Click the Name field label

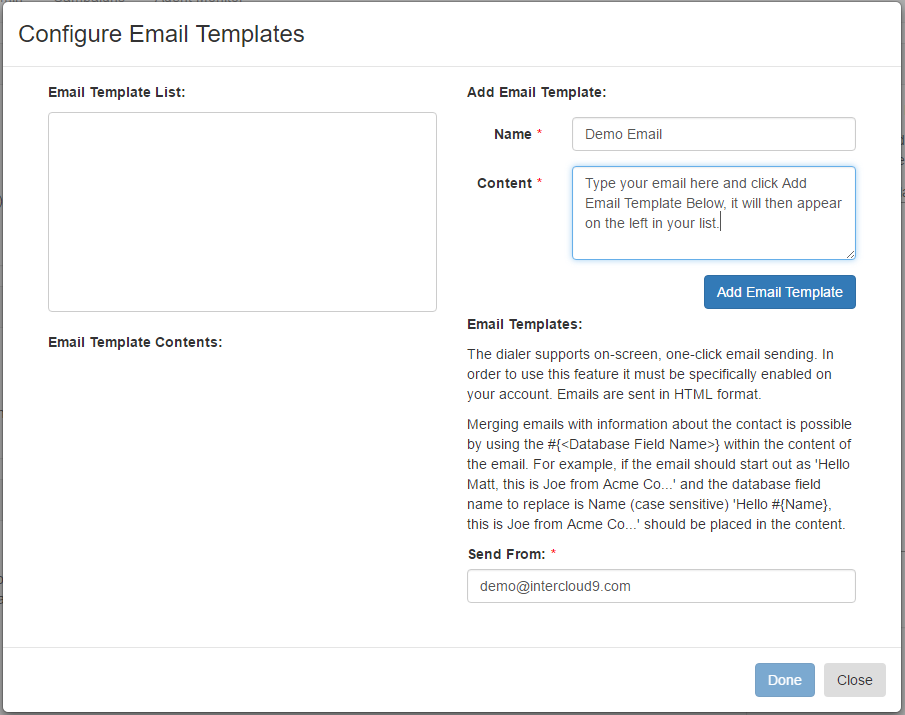click(513, 134)
